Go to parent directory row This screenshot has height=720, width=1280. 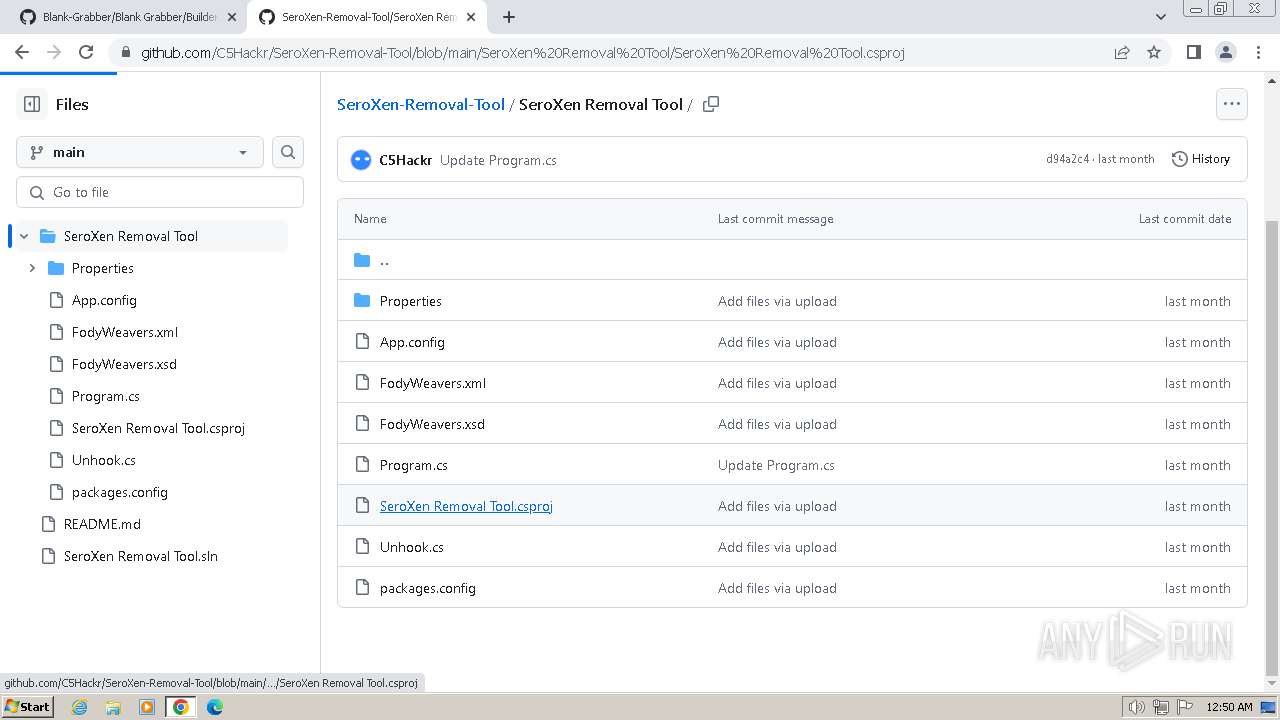coord(792,260)
